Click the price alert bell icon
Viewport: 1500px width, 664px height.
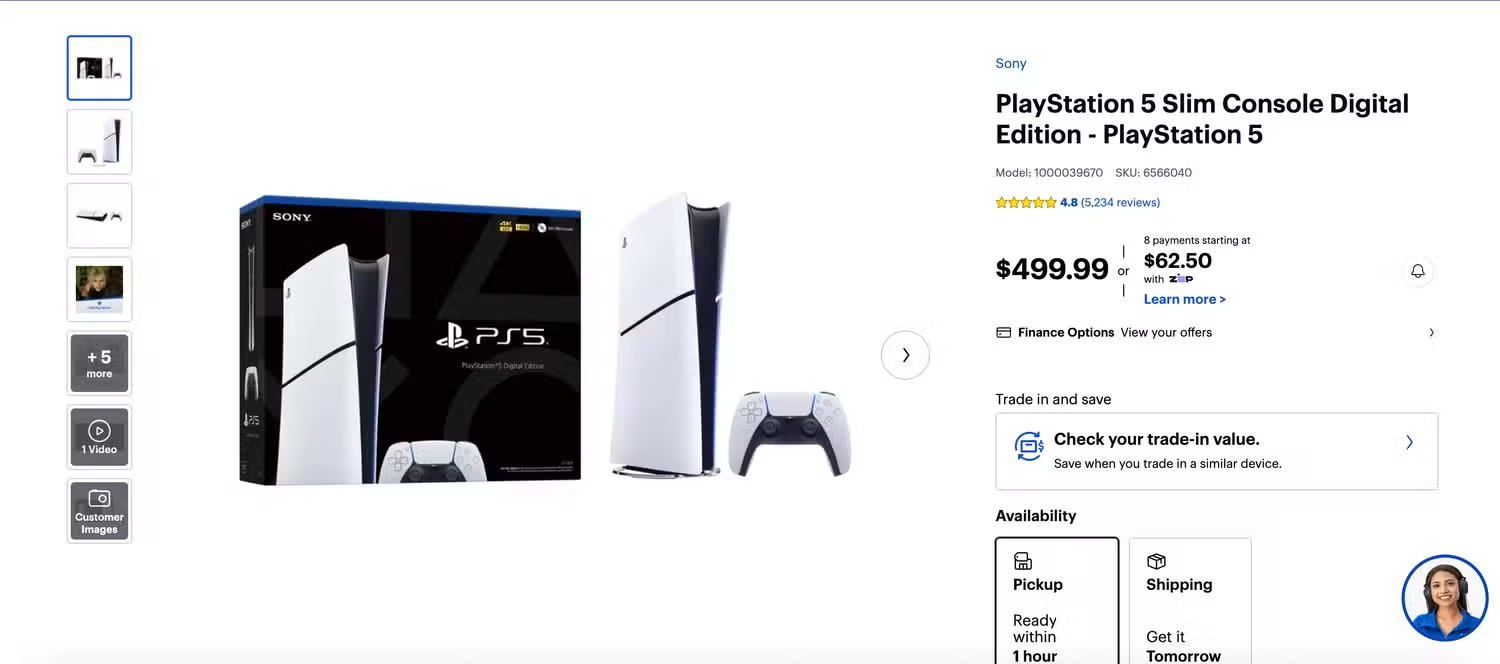[1417, 271]
